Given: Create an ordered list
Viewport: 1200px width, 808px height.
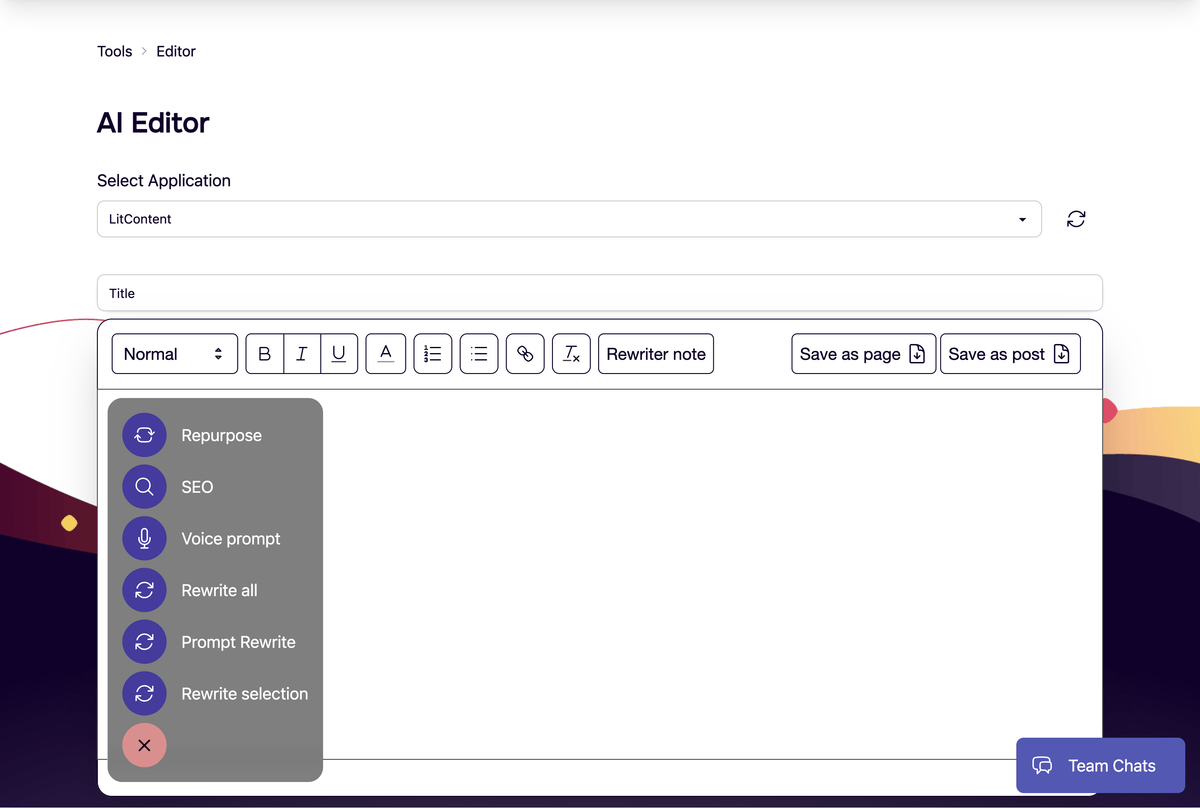Looking at the screenshot, I should pos(432,353).
